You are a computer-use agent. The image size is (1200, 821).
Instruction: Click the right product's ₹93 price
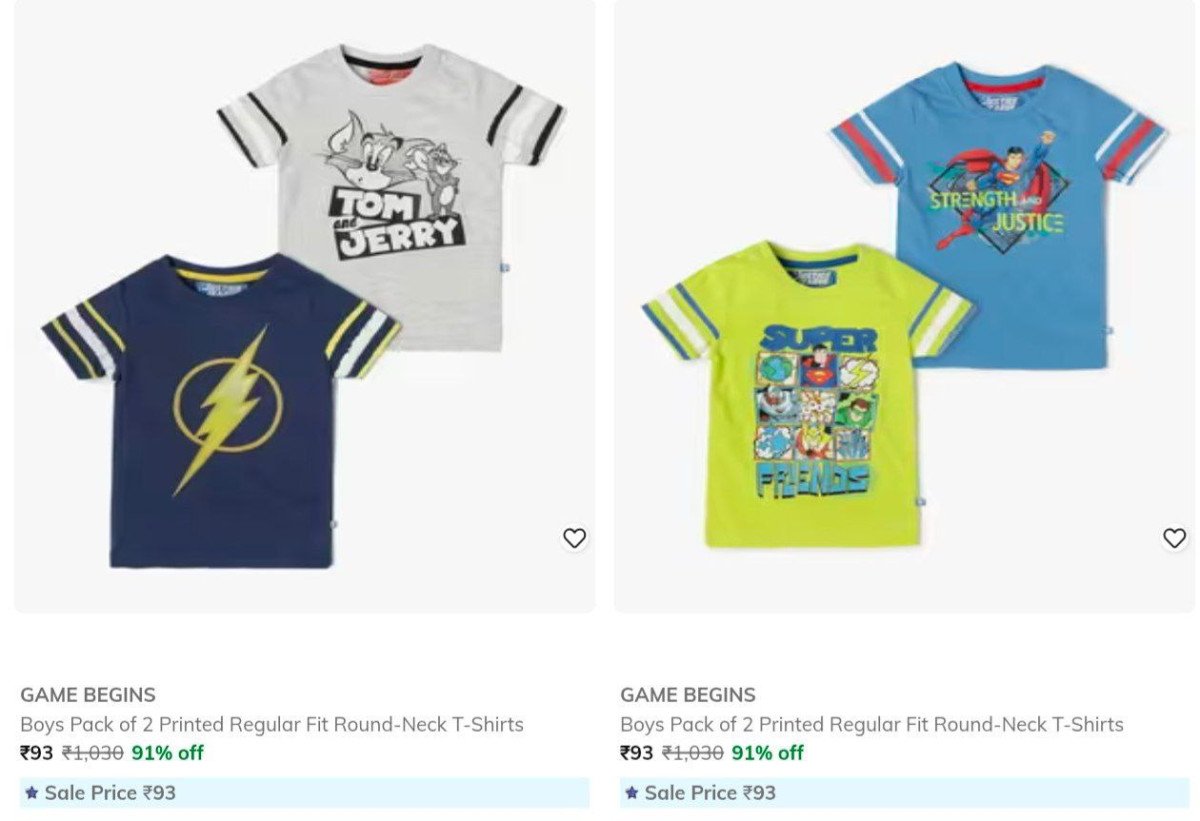click(637, 753)
